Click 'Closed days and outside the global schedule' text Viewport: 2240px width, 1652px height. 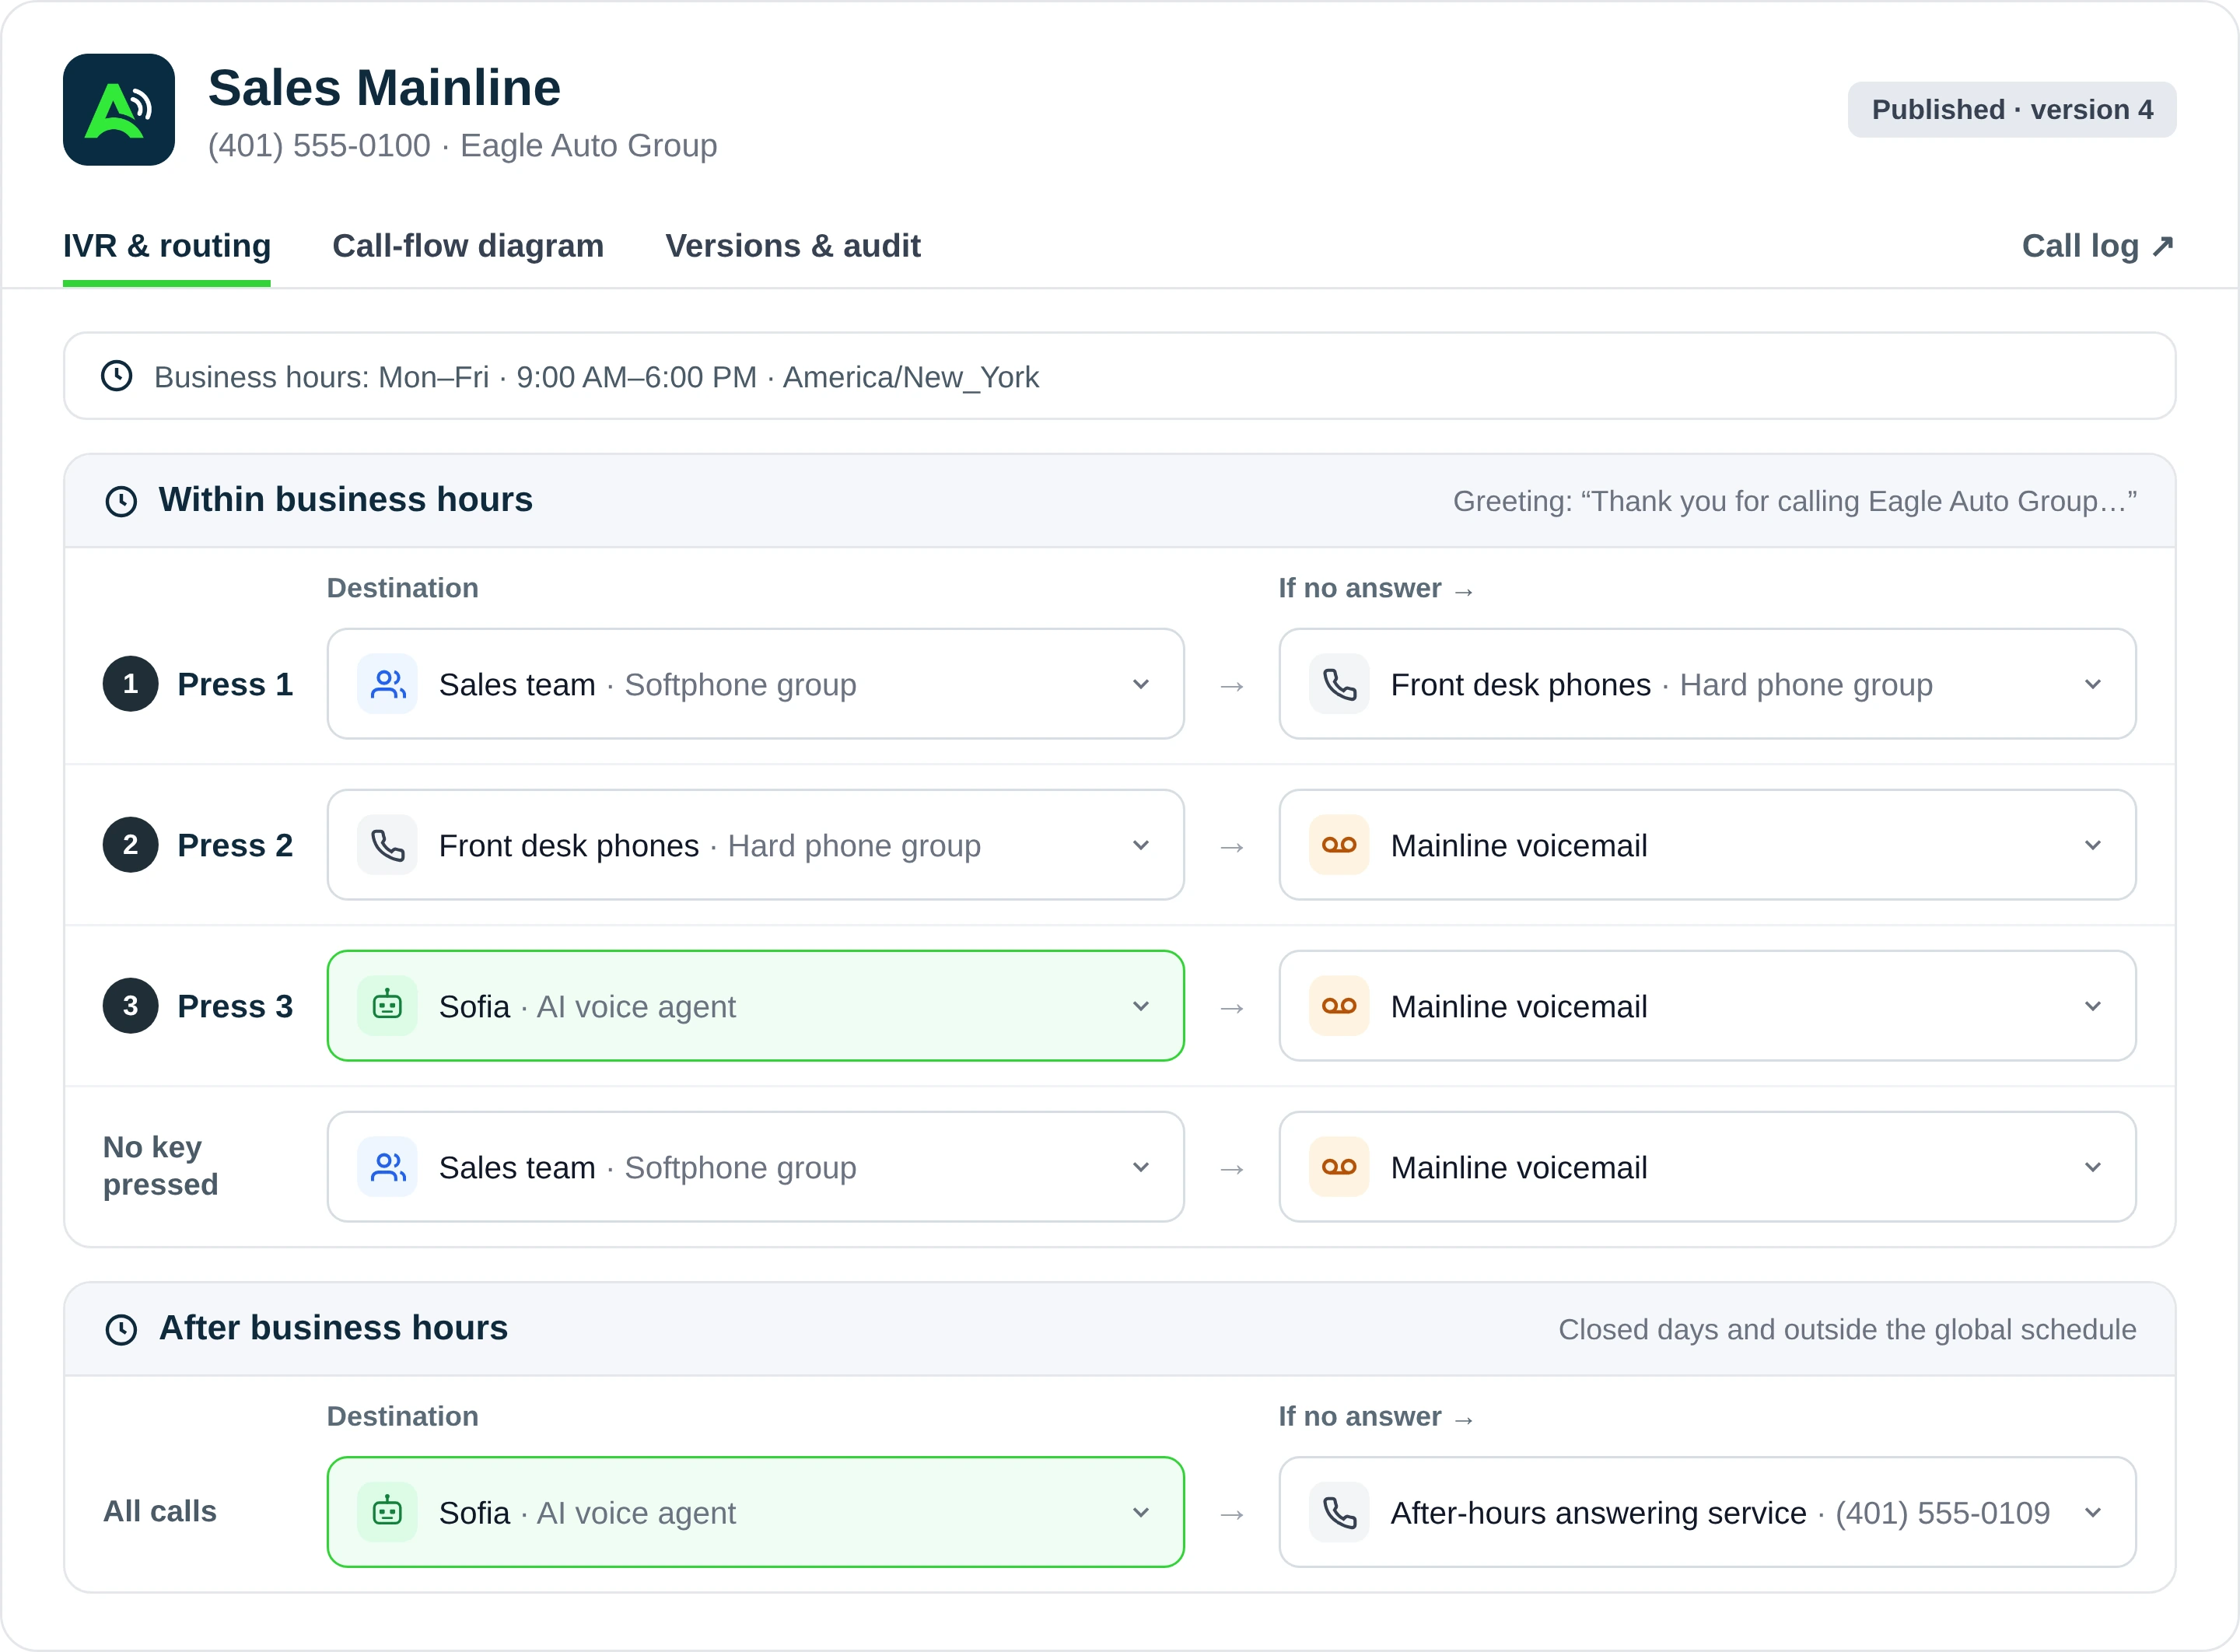(x=1847, y=1329)
